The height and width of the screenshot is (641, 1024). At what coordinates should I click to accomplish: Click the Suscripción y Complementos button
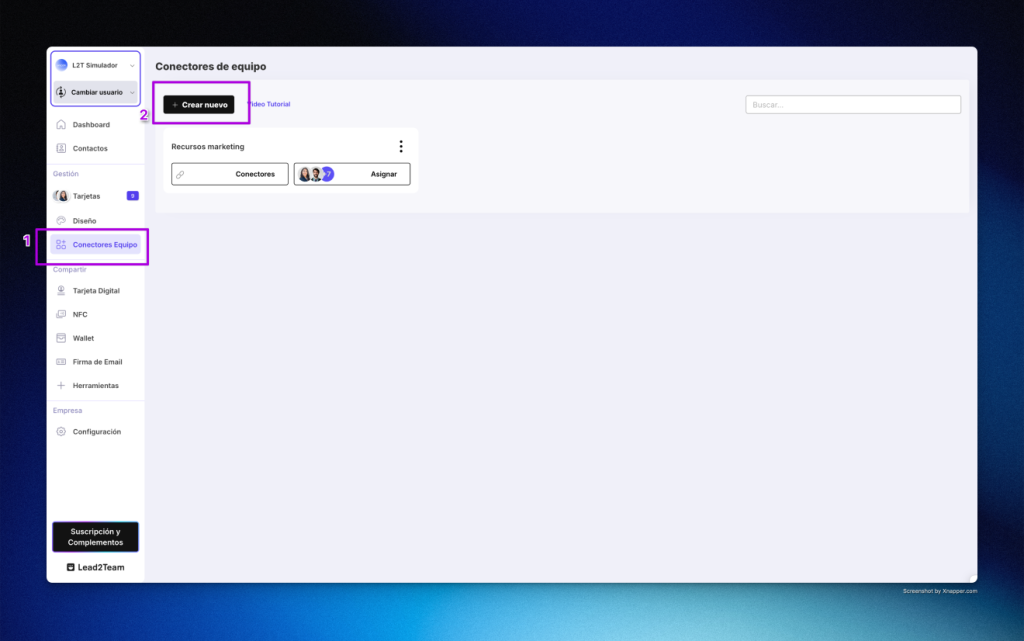95,537
